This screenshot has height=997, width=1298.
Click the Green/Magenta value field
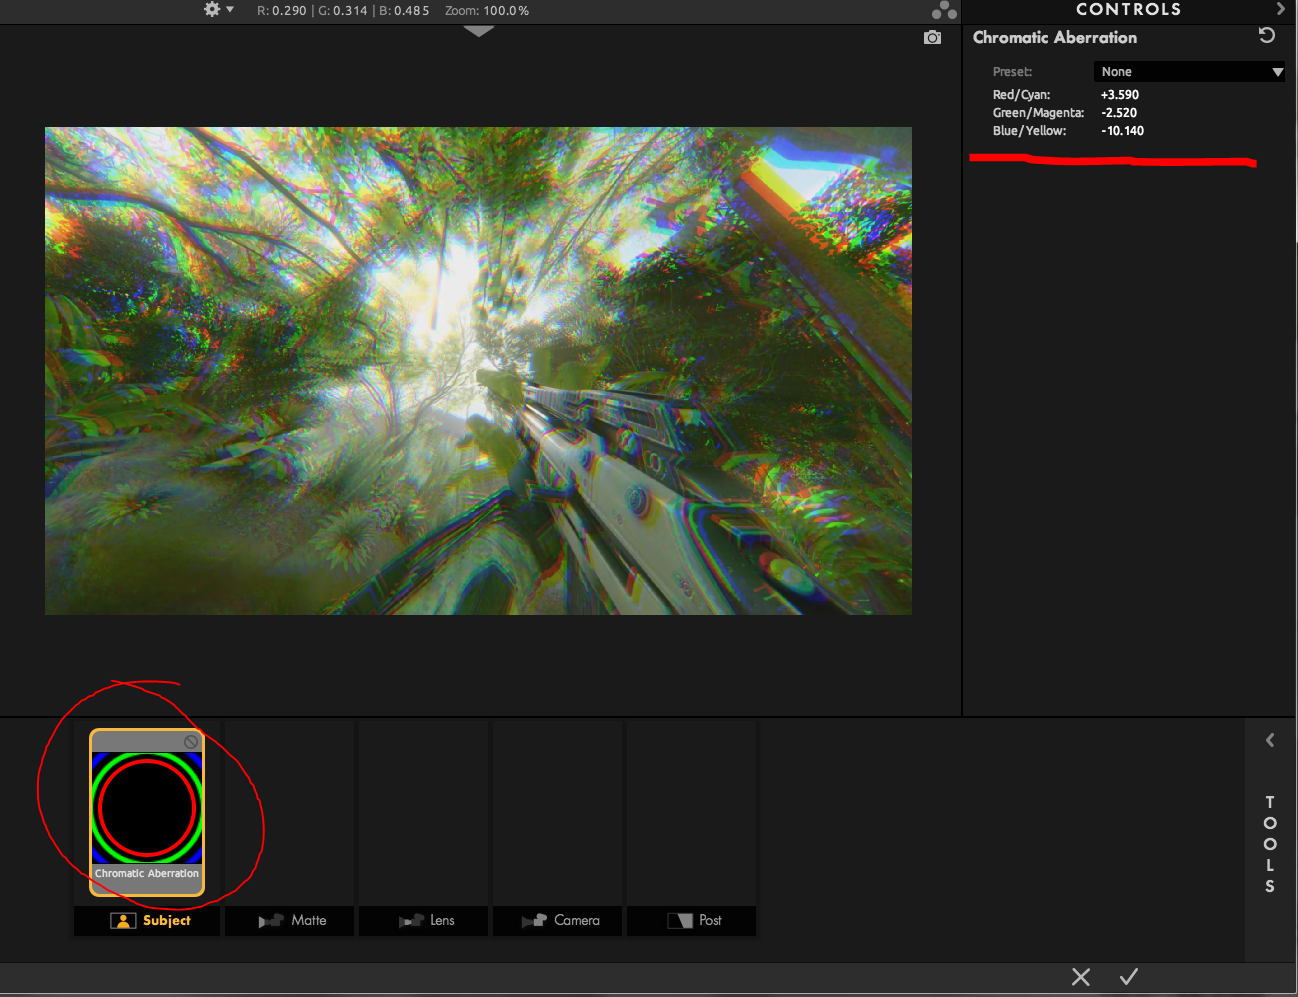point(1119,113)
